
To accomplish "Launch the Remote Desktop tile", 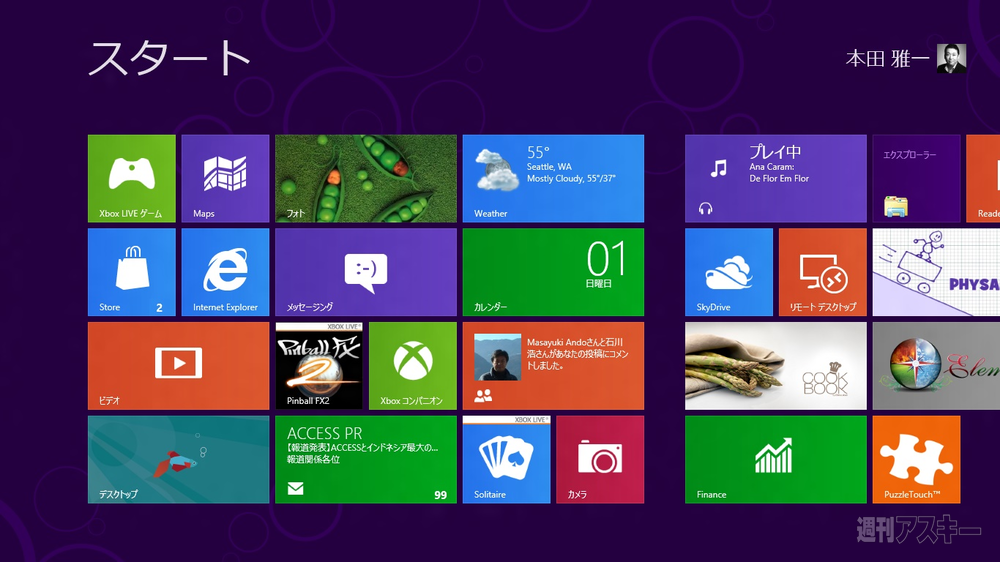I will (x=823, y=272).
